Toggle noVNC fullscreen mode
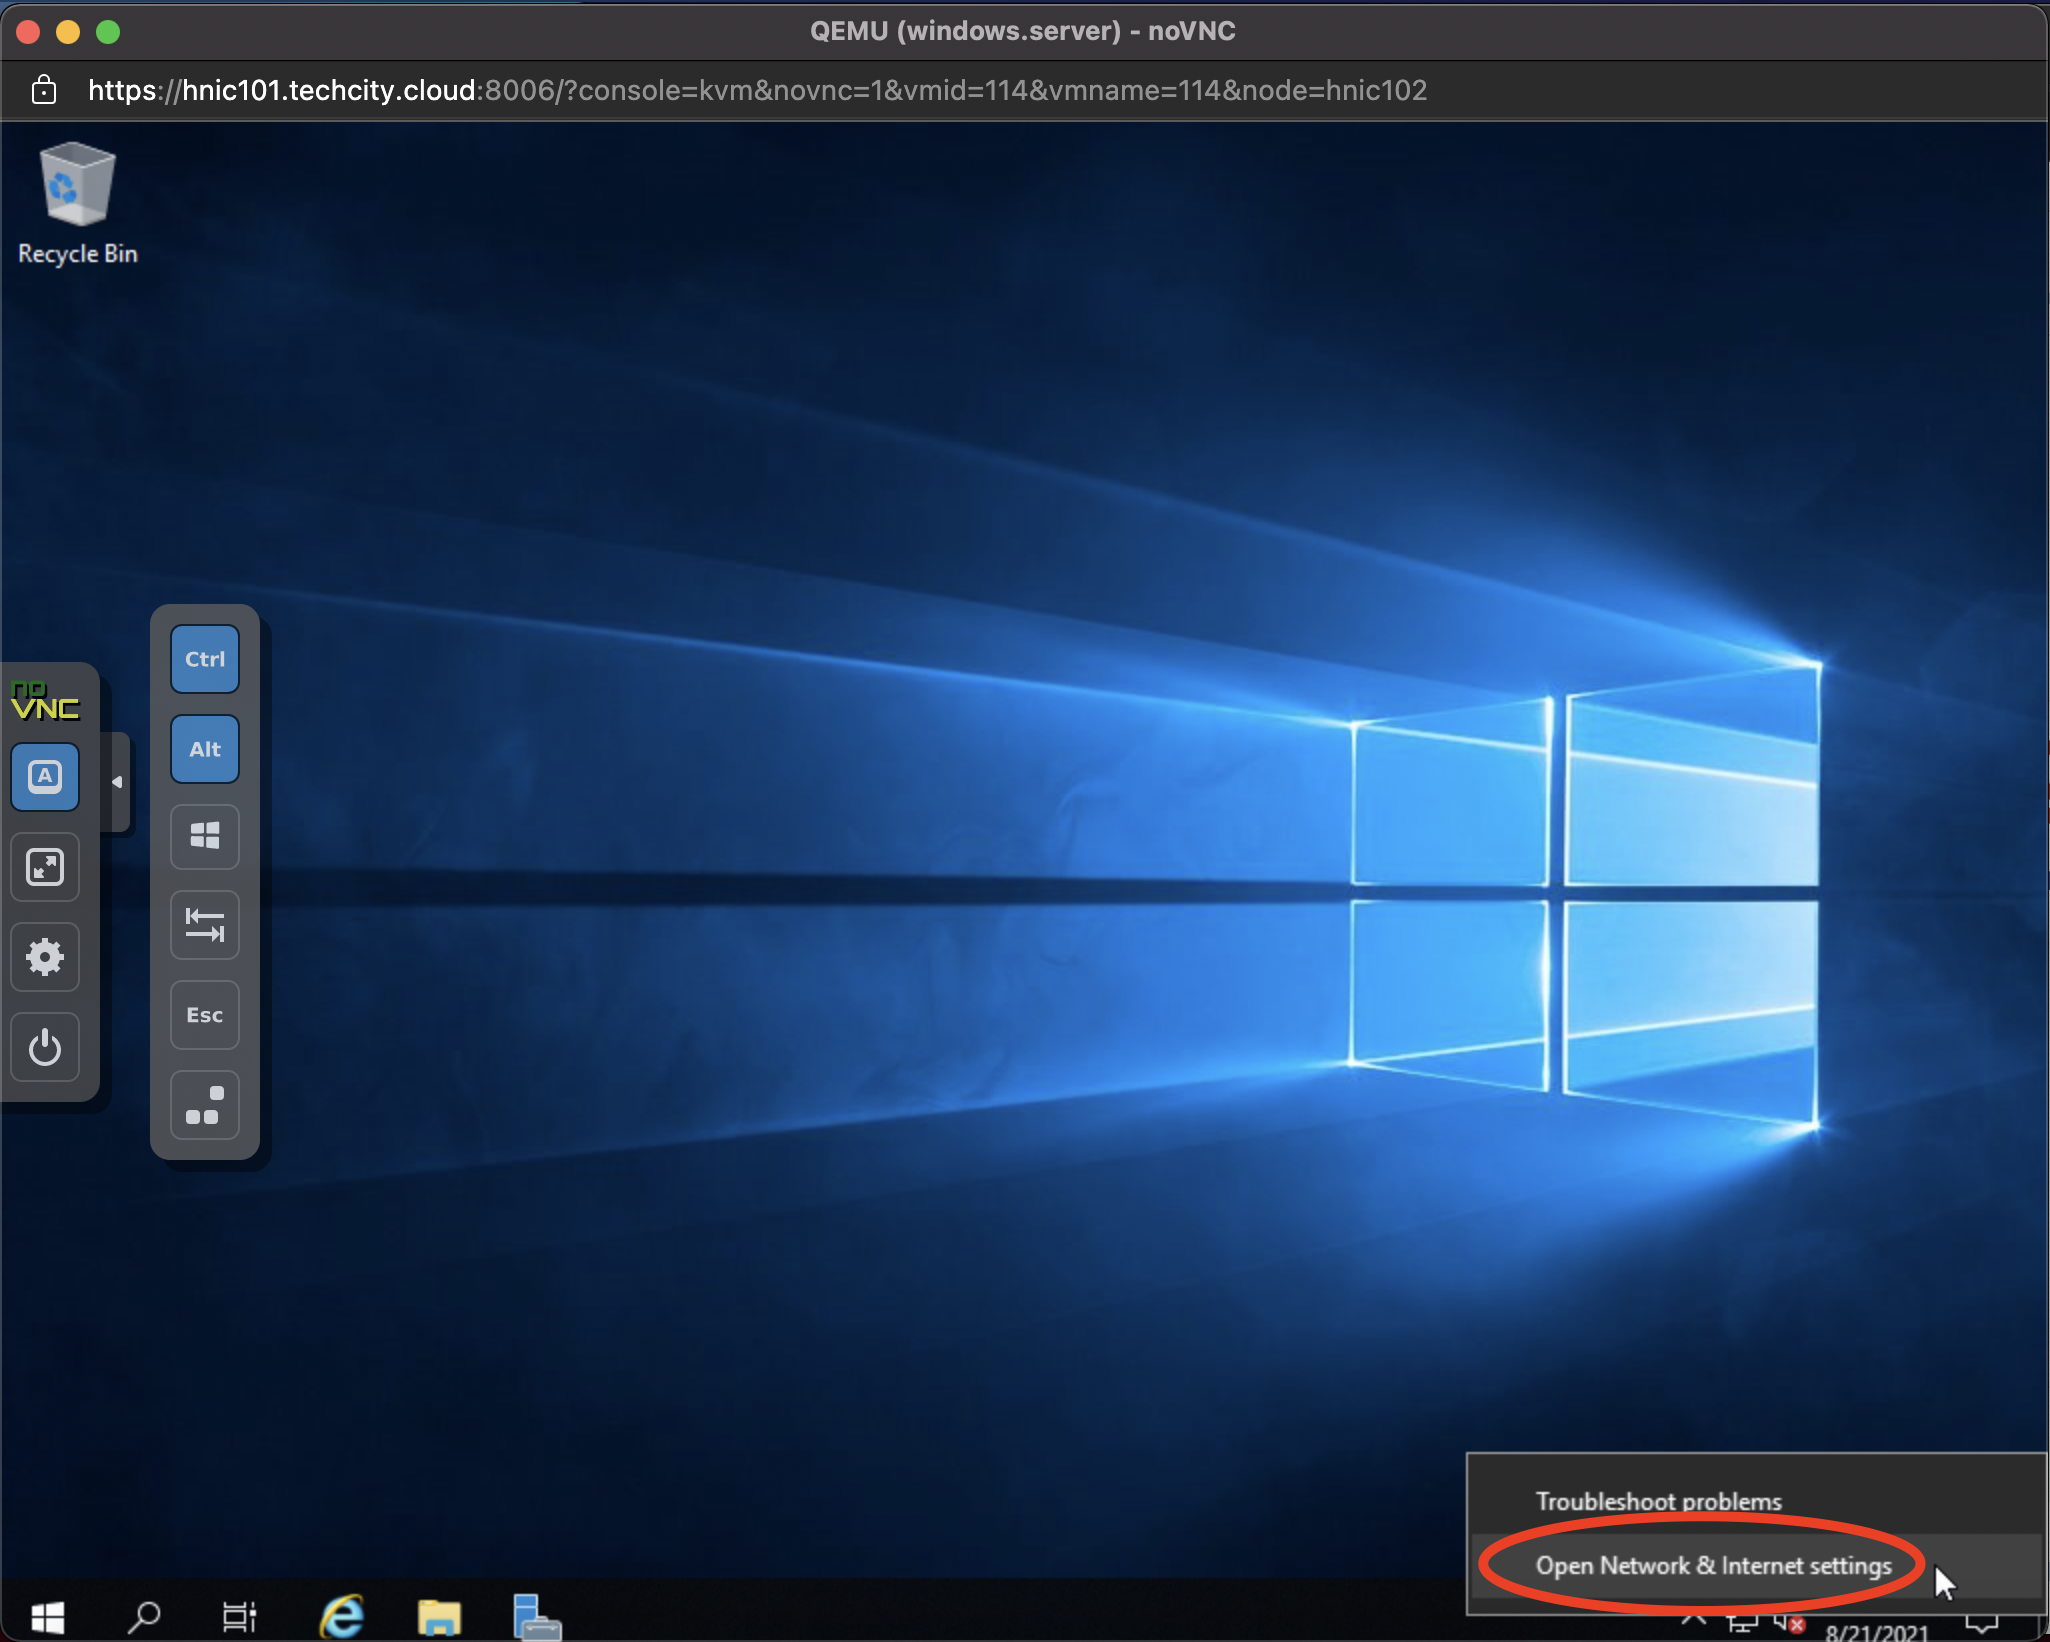Screen dimensions: 2050x1642 pyautogui.click(x=45, y=867)
